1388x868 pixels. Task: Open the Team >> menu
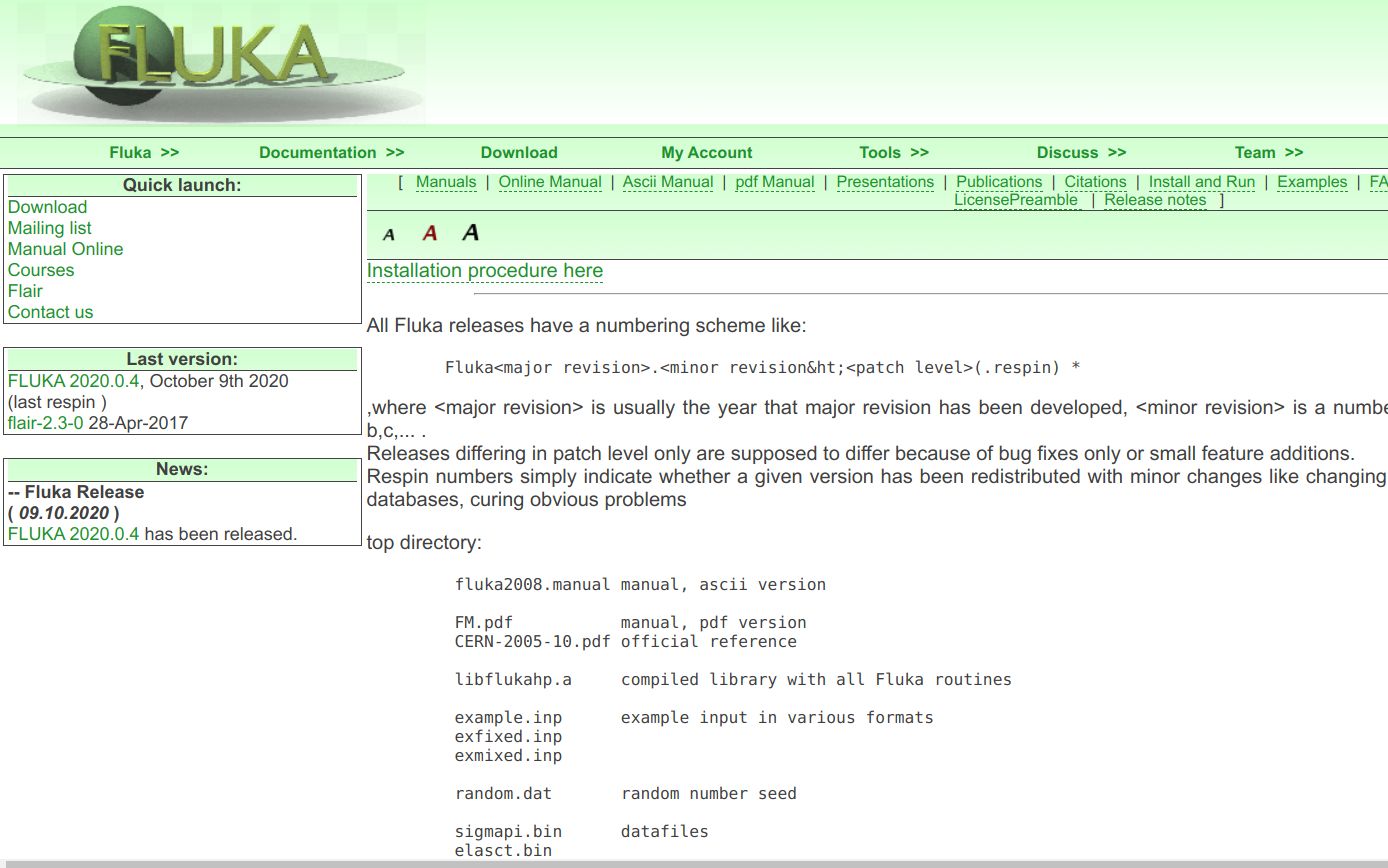click(x=1269, y=152)
